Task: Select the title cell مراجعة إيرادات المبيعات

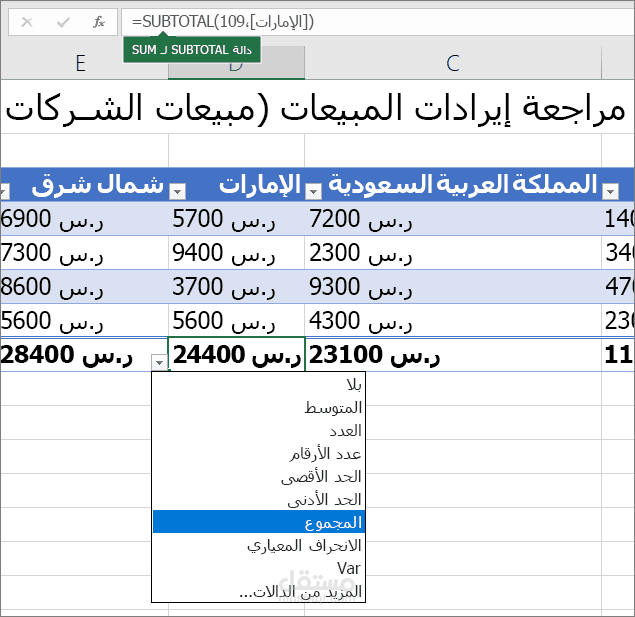Action: pos(318,108)
